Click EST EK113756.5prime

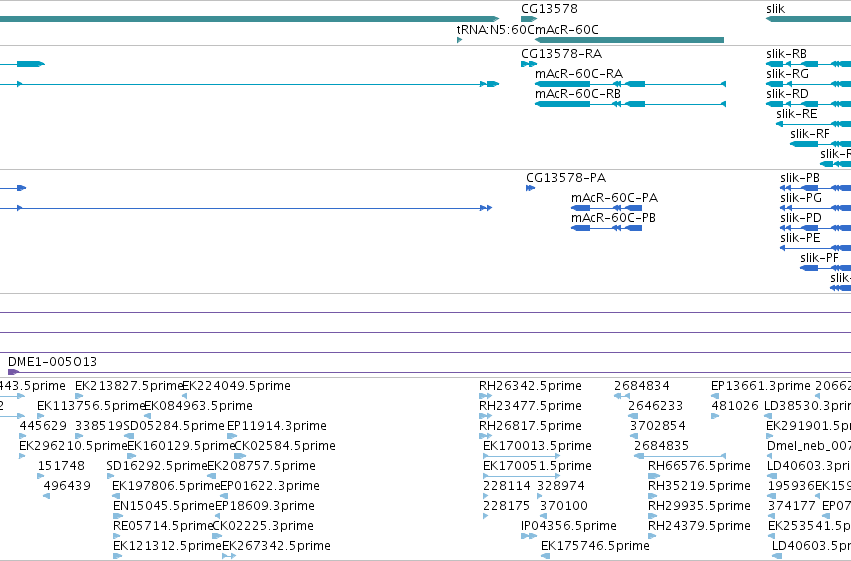tap(91, 406)
